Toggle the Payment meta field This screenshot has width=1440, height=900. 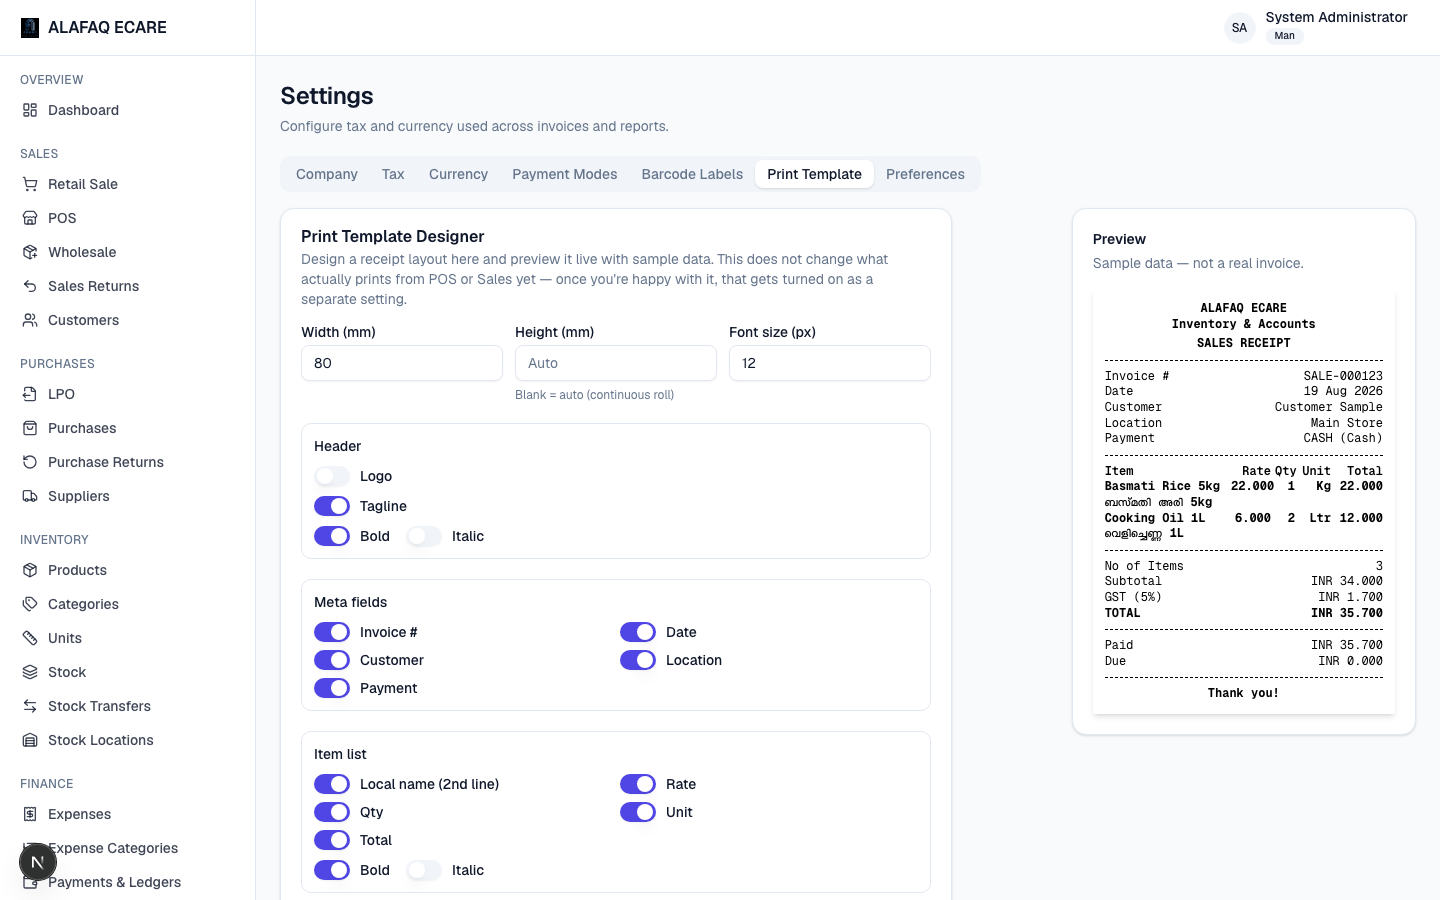pos(332,688)
